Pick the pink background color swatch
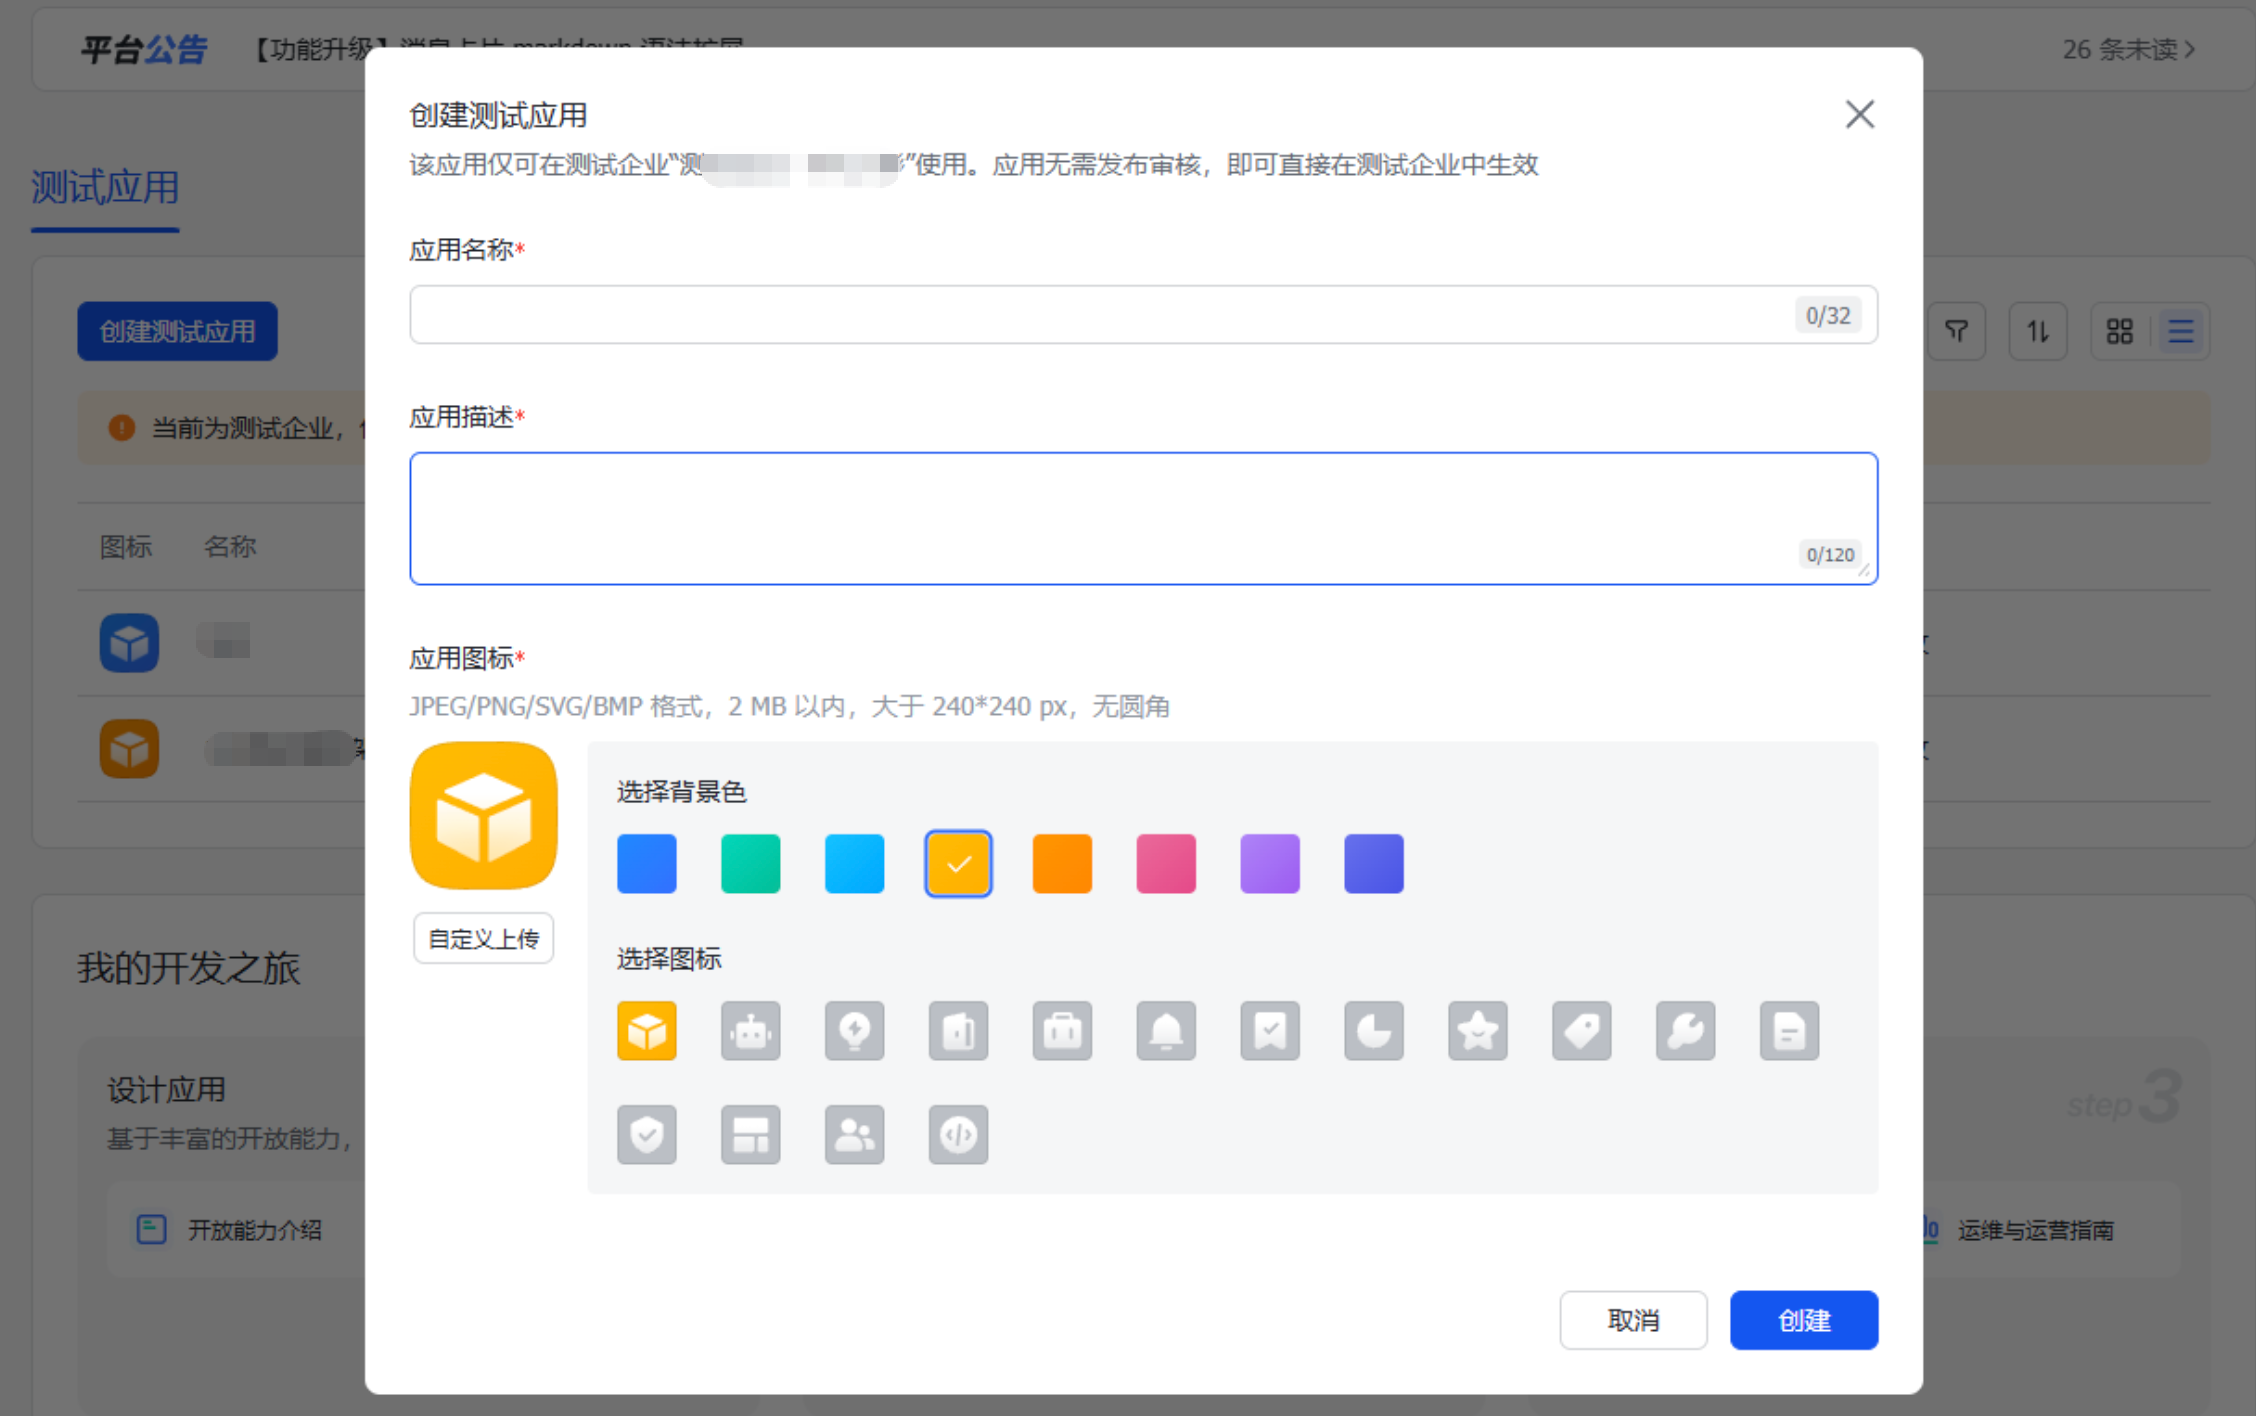This screenshot has height=1416, width=2256. pyautogui.click(x=1166, y=863)
